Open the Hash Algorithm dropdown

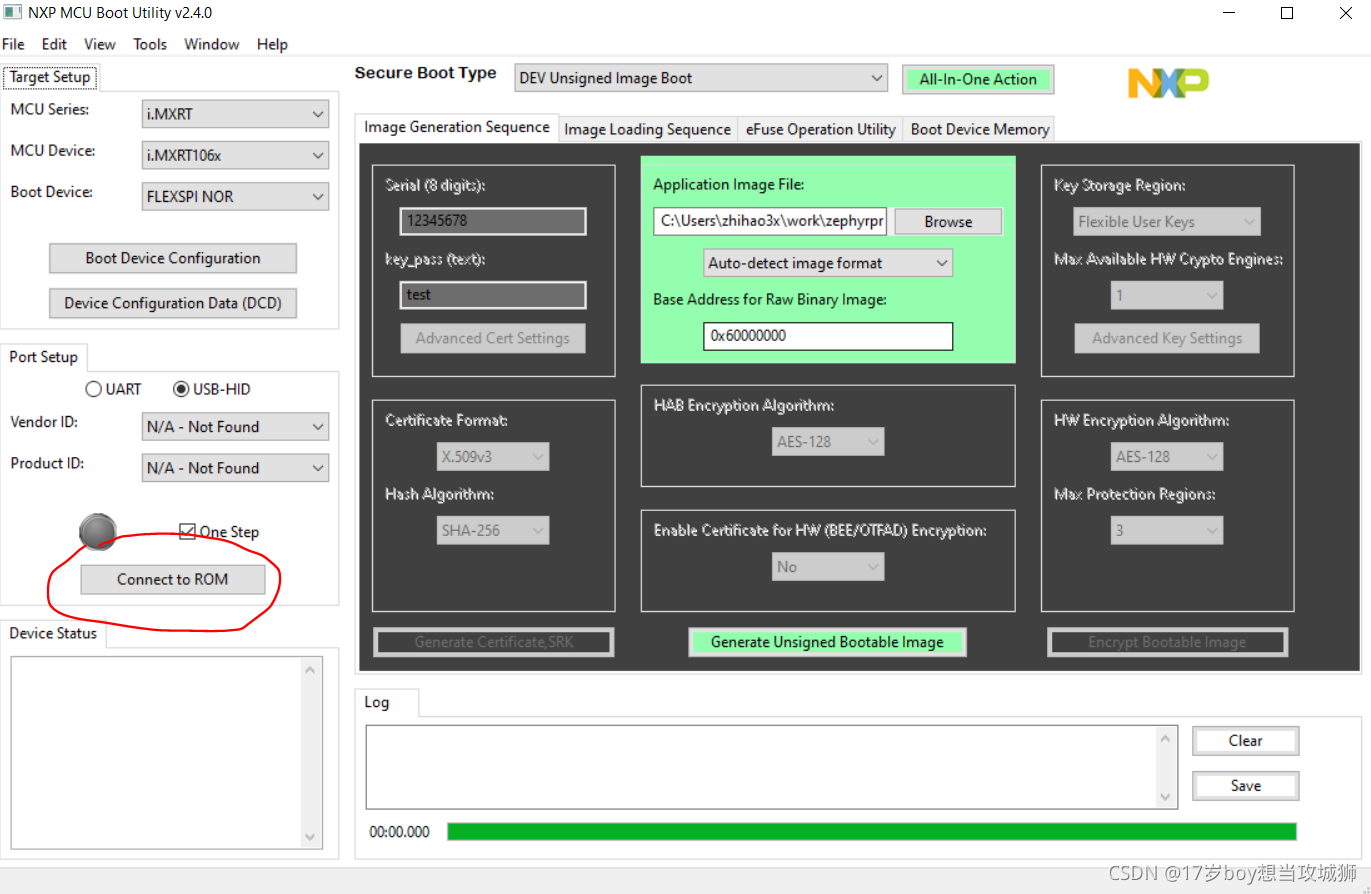pyautogui.click(x=493, y=531)
